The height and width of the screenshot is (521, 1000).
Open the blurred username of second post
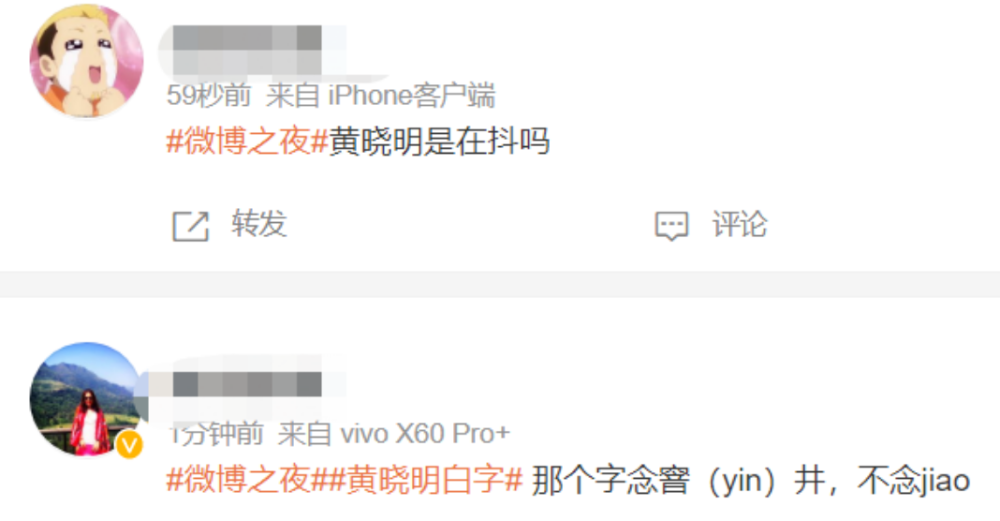pos(247,385)
